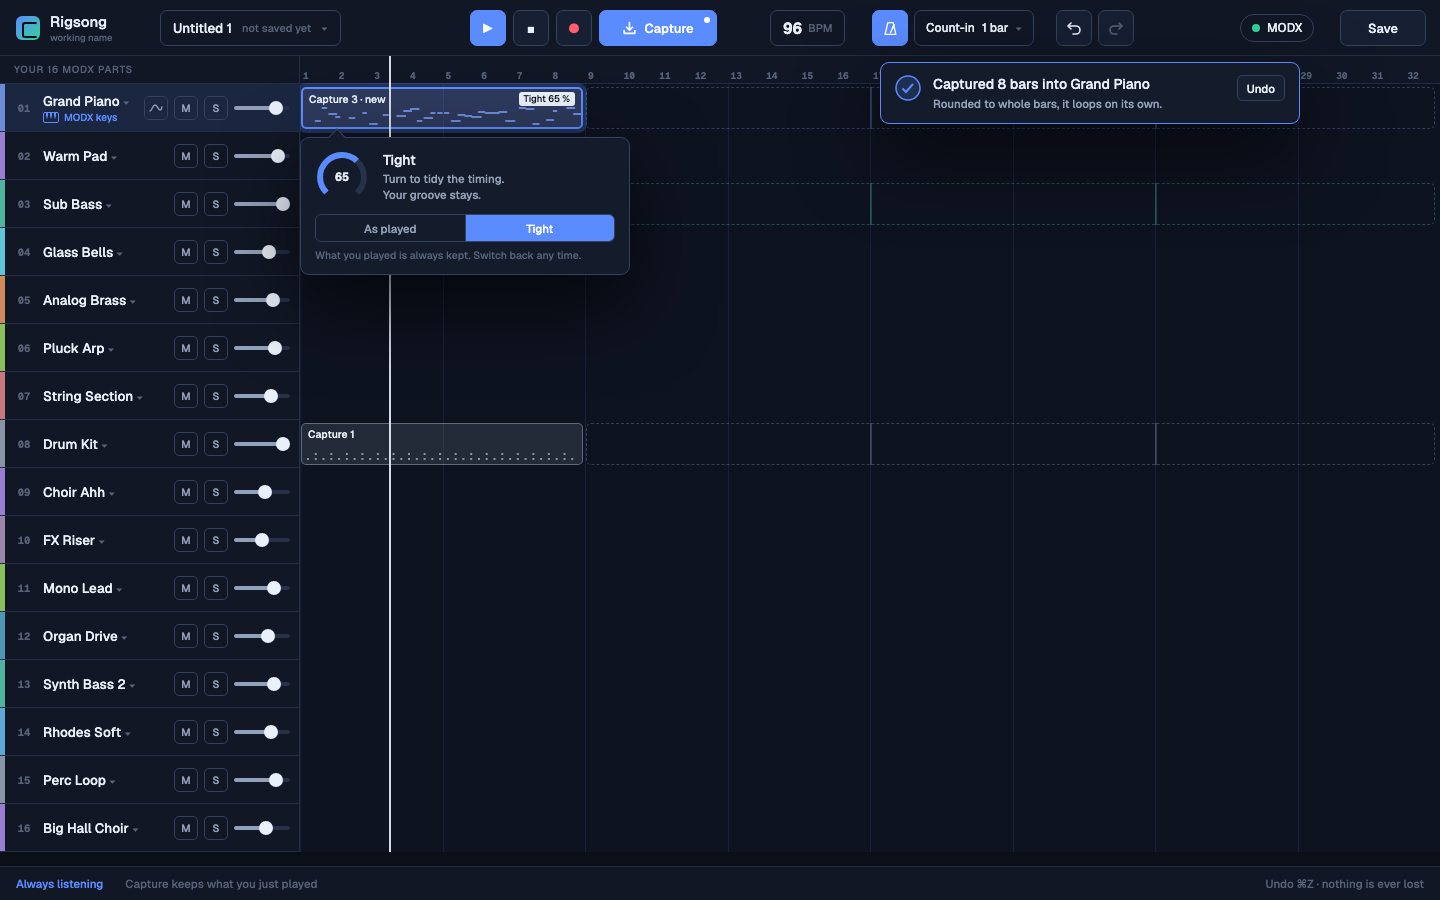Stop playback with the square button

click(x=531, y=28)
